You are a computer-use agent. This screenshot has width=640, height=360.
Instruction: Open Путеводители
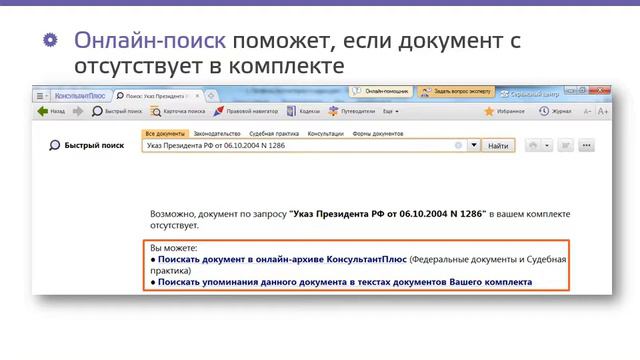[352, 111]
